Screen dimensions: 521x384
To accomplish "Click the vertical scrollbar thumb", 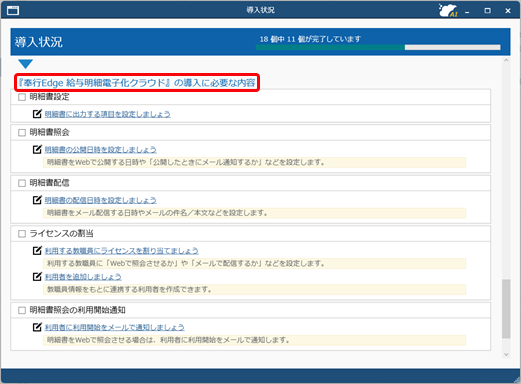I will coord(506,309).
